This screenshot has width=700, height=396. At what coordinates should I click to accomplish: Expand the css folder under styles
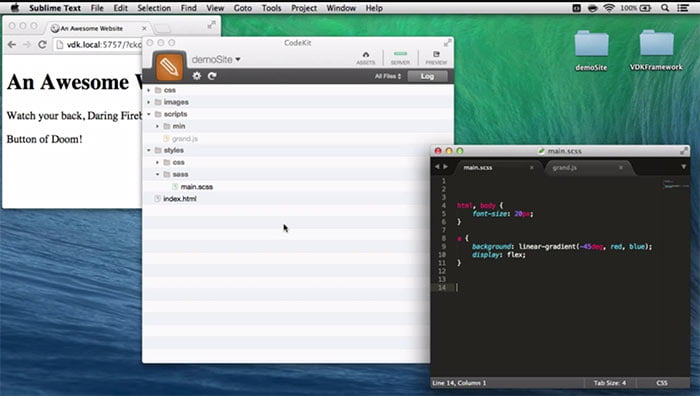tap(158, 163)
